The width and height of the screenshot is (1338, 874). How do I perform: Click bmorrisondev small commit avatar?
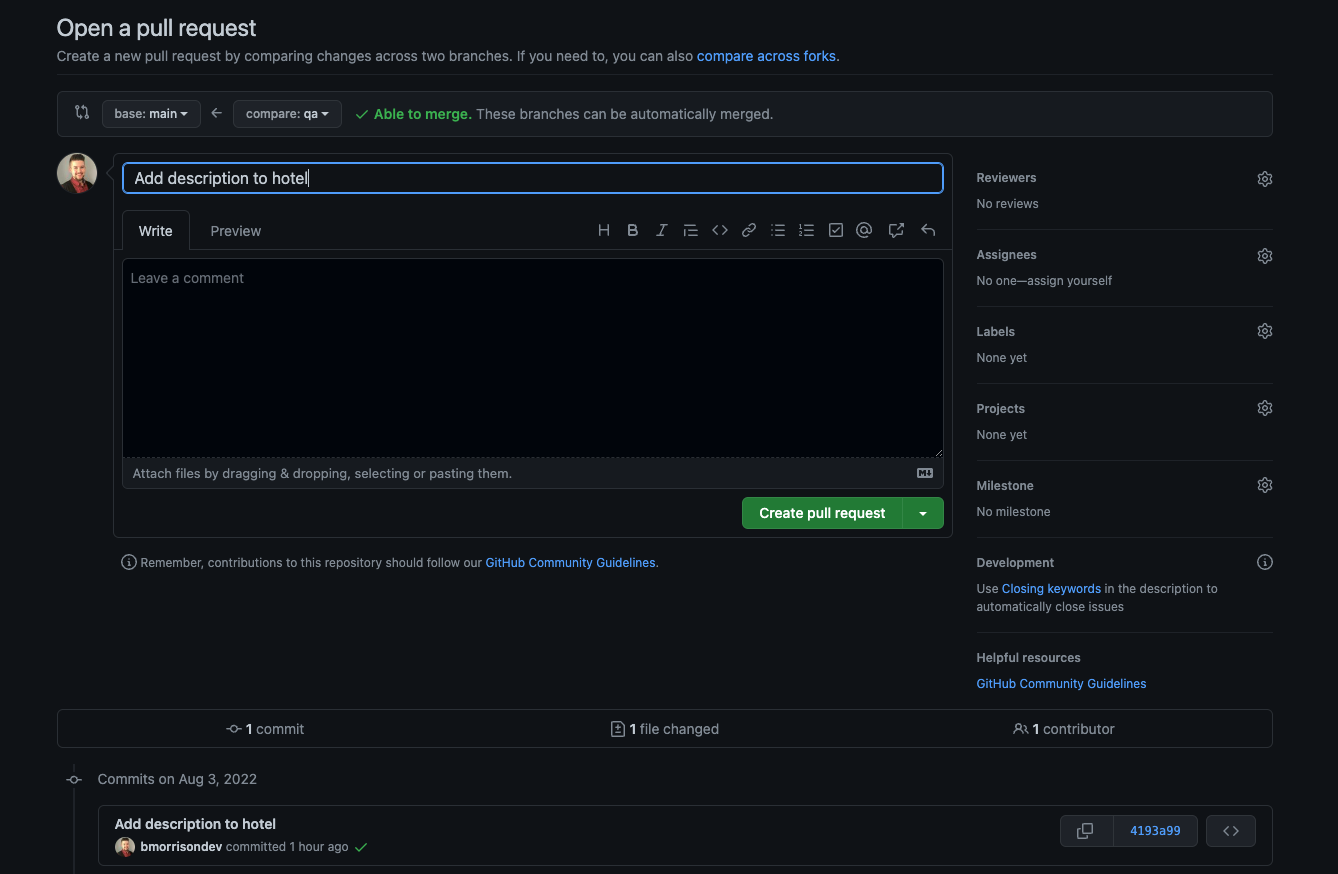click(125, 847)
